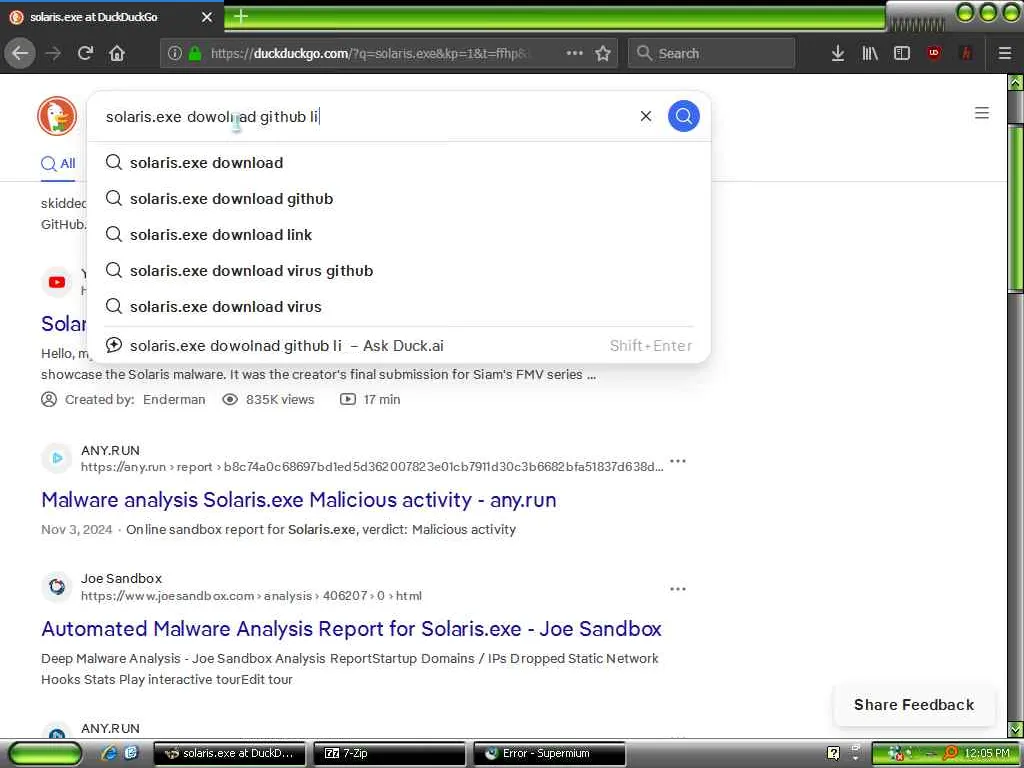Switch to 7-Zip taskbar window
1024x768 pixels.
click(x=389, y=753)
